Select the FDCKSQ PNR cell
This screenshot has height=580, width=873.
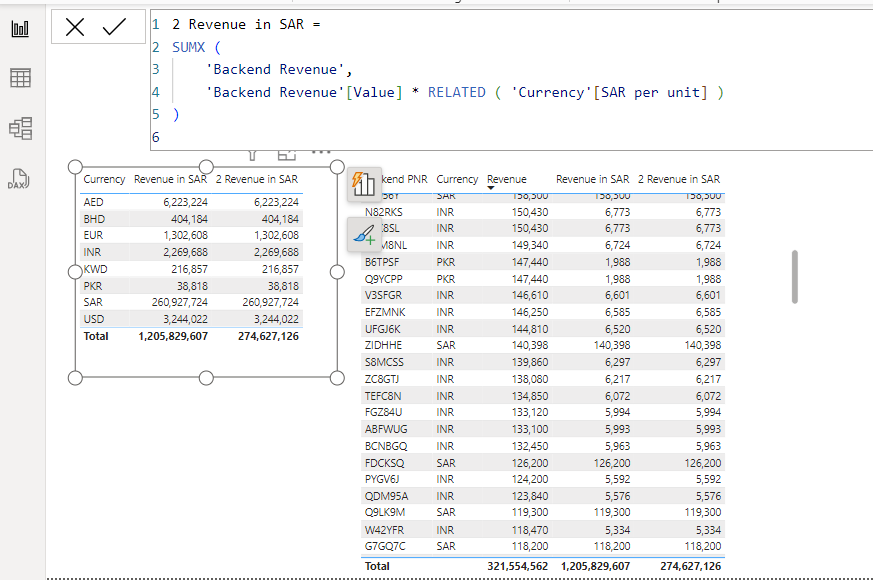tap(384, 463)
